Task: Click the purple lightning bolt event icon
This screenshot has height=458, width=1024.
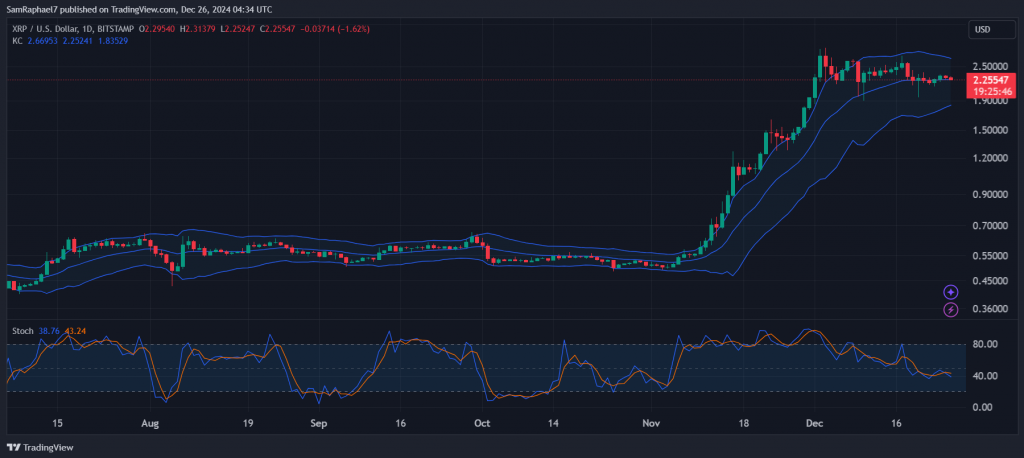Action: tap(950, 310)
